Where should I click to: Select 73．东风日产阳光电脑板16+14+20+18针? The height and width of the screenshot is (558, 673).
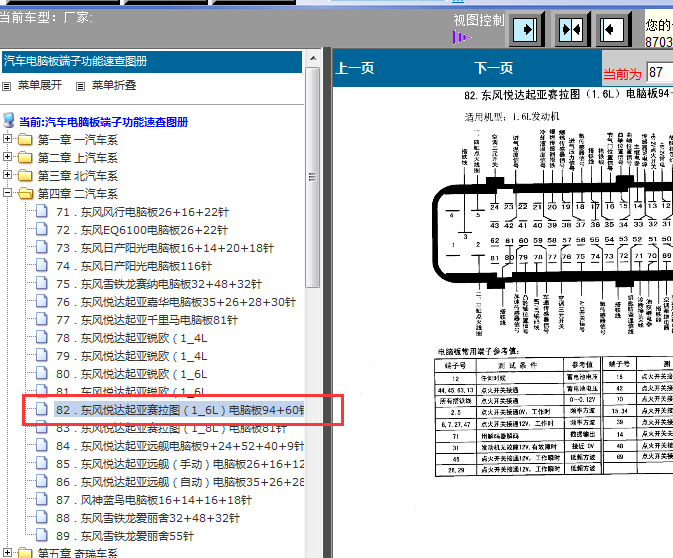[x=165, y=248]
